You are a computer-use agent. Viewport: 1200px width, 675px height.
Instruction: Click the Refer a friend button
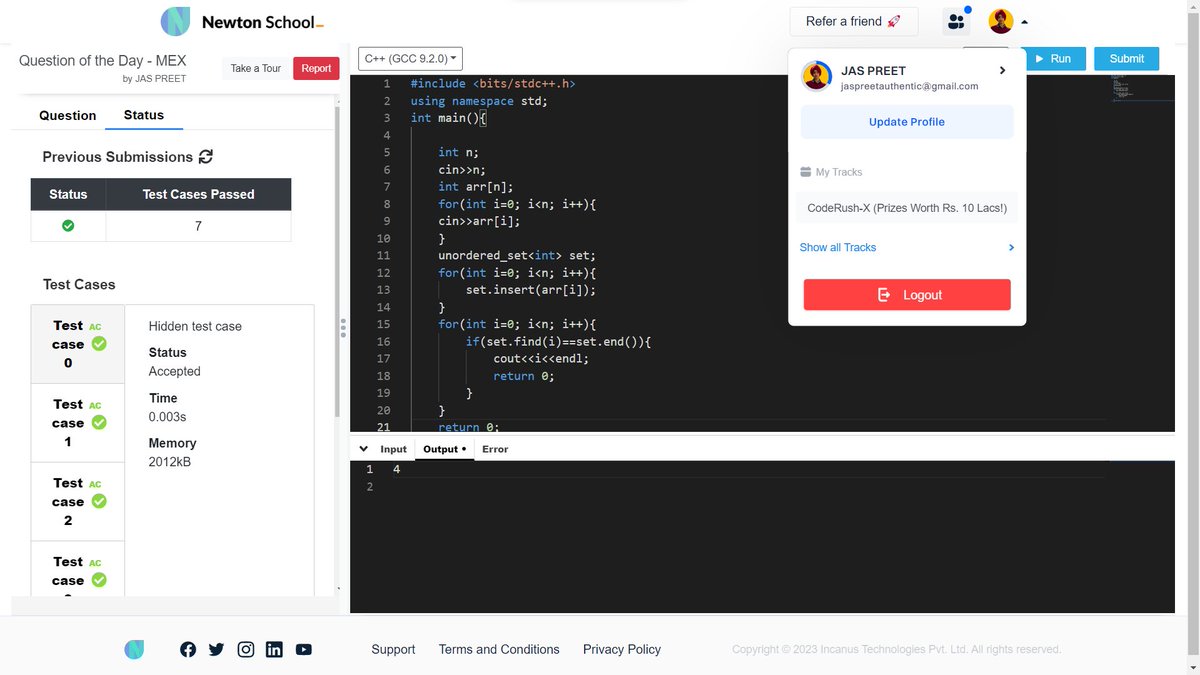(853, 21)
